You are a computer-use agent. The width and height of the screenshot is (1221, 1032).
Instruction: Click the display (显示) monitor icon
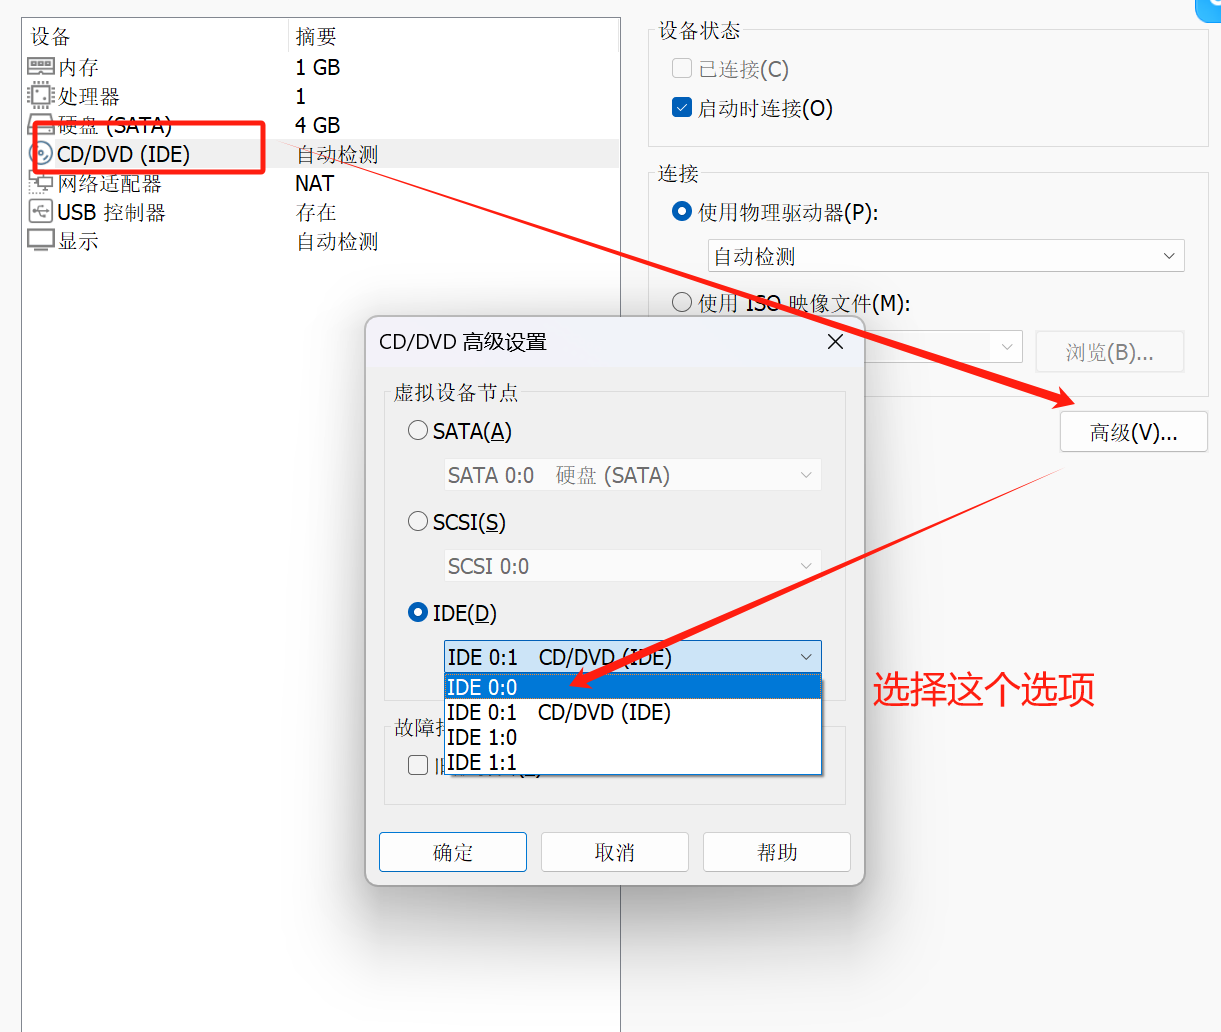coord(40,241)
